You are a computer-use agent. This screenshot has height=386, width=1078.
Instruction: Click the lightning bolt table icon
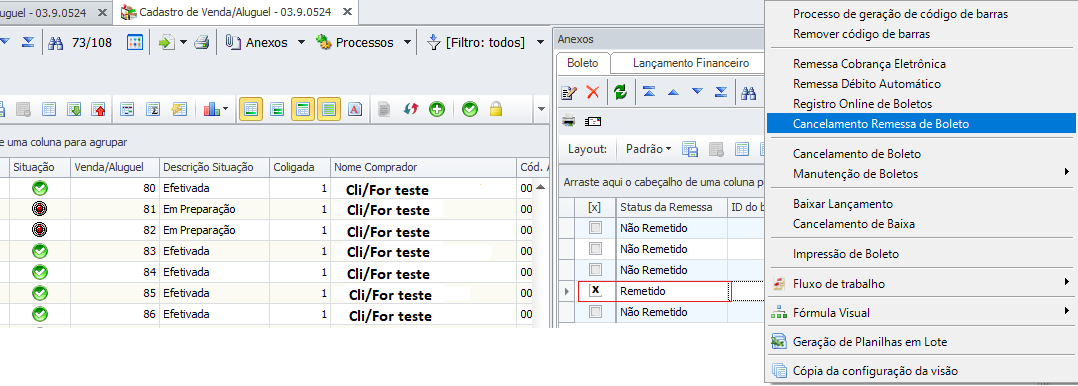179,109
